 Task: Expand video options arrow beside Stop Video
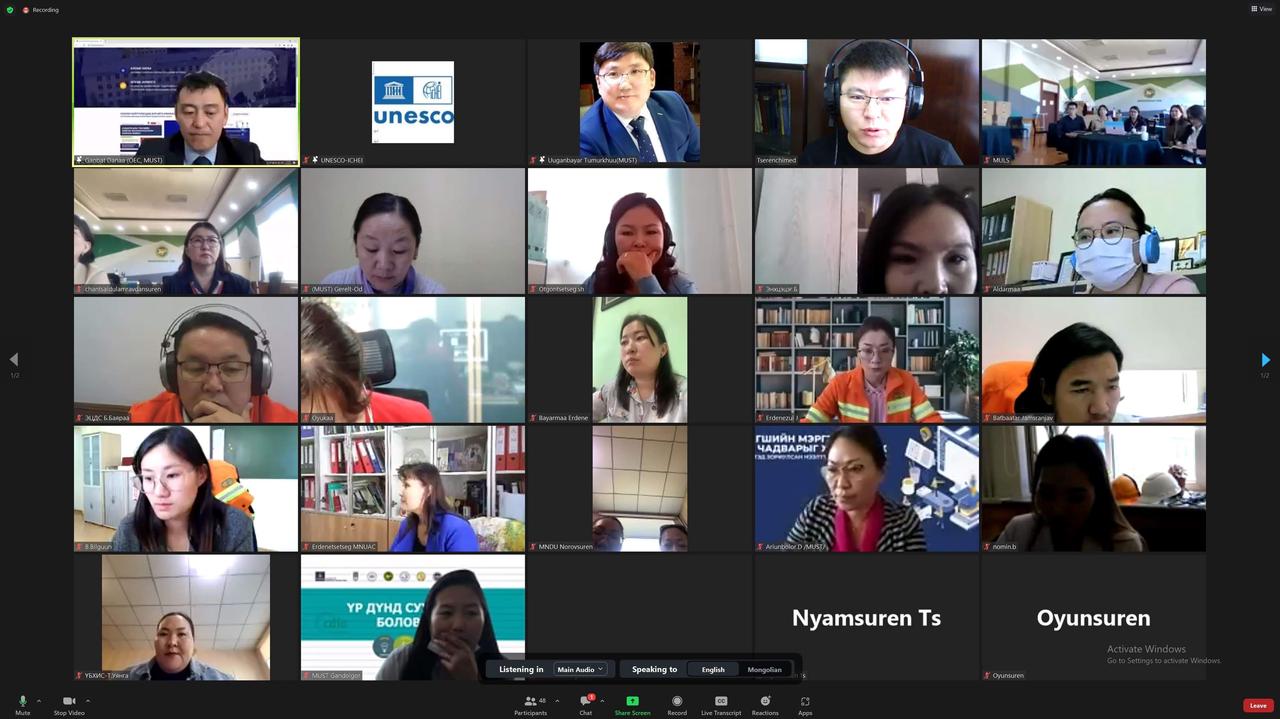coord(88,701)
